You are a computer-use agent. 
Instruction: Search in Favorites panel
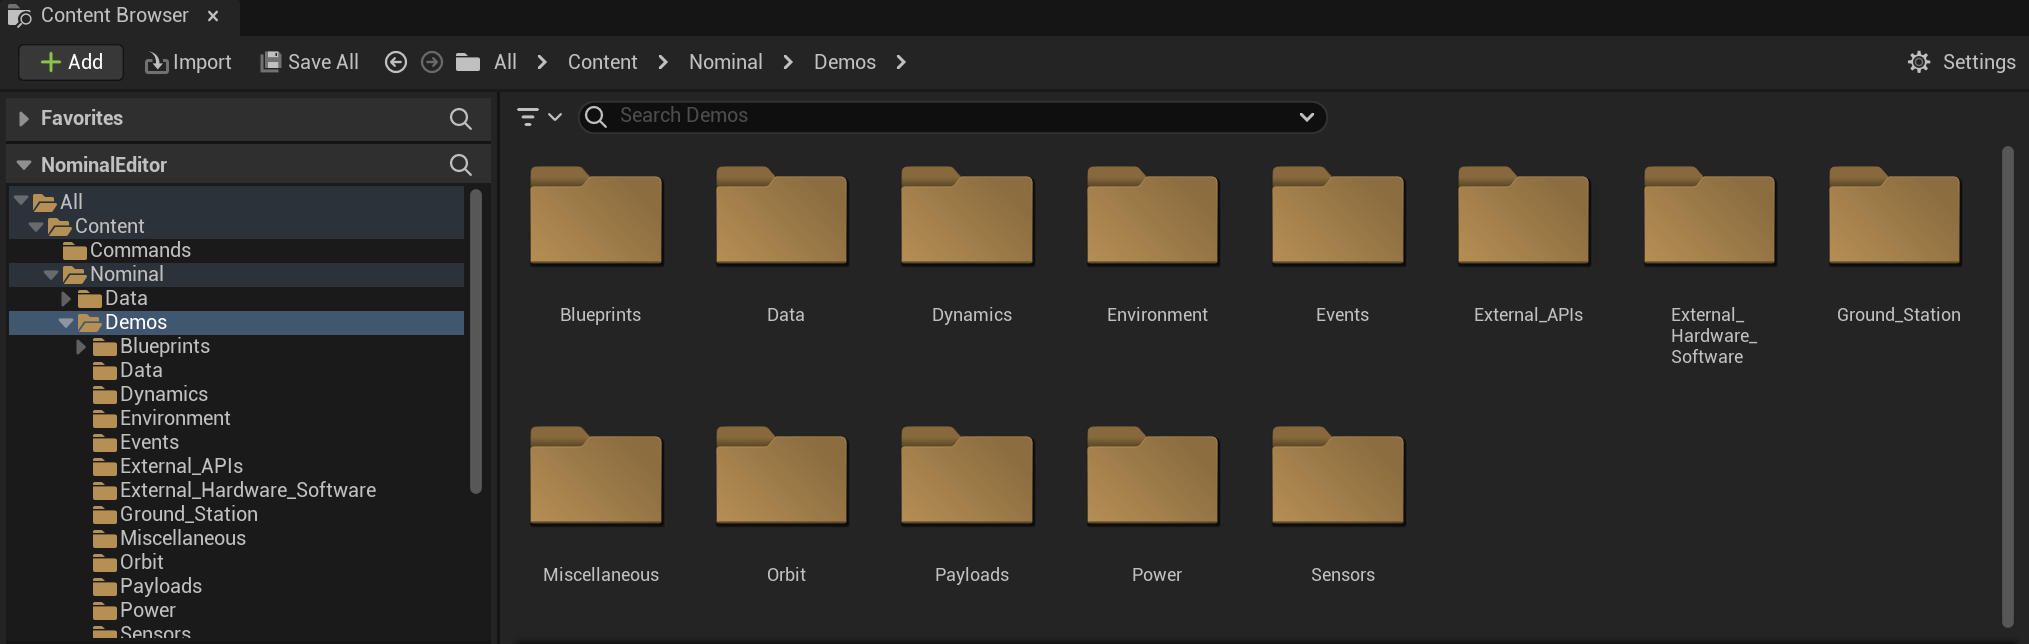[460, 119]
